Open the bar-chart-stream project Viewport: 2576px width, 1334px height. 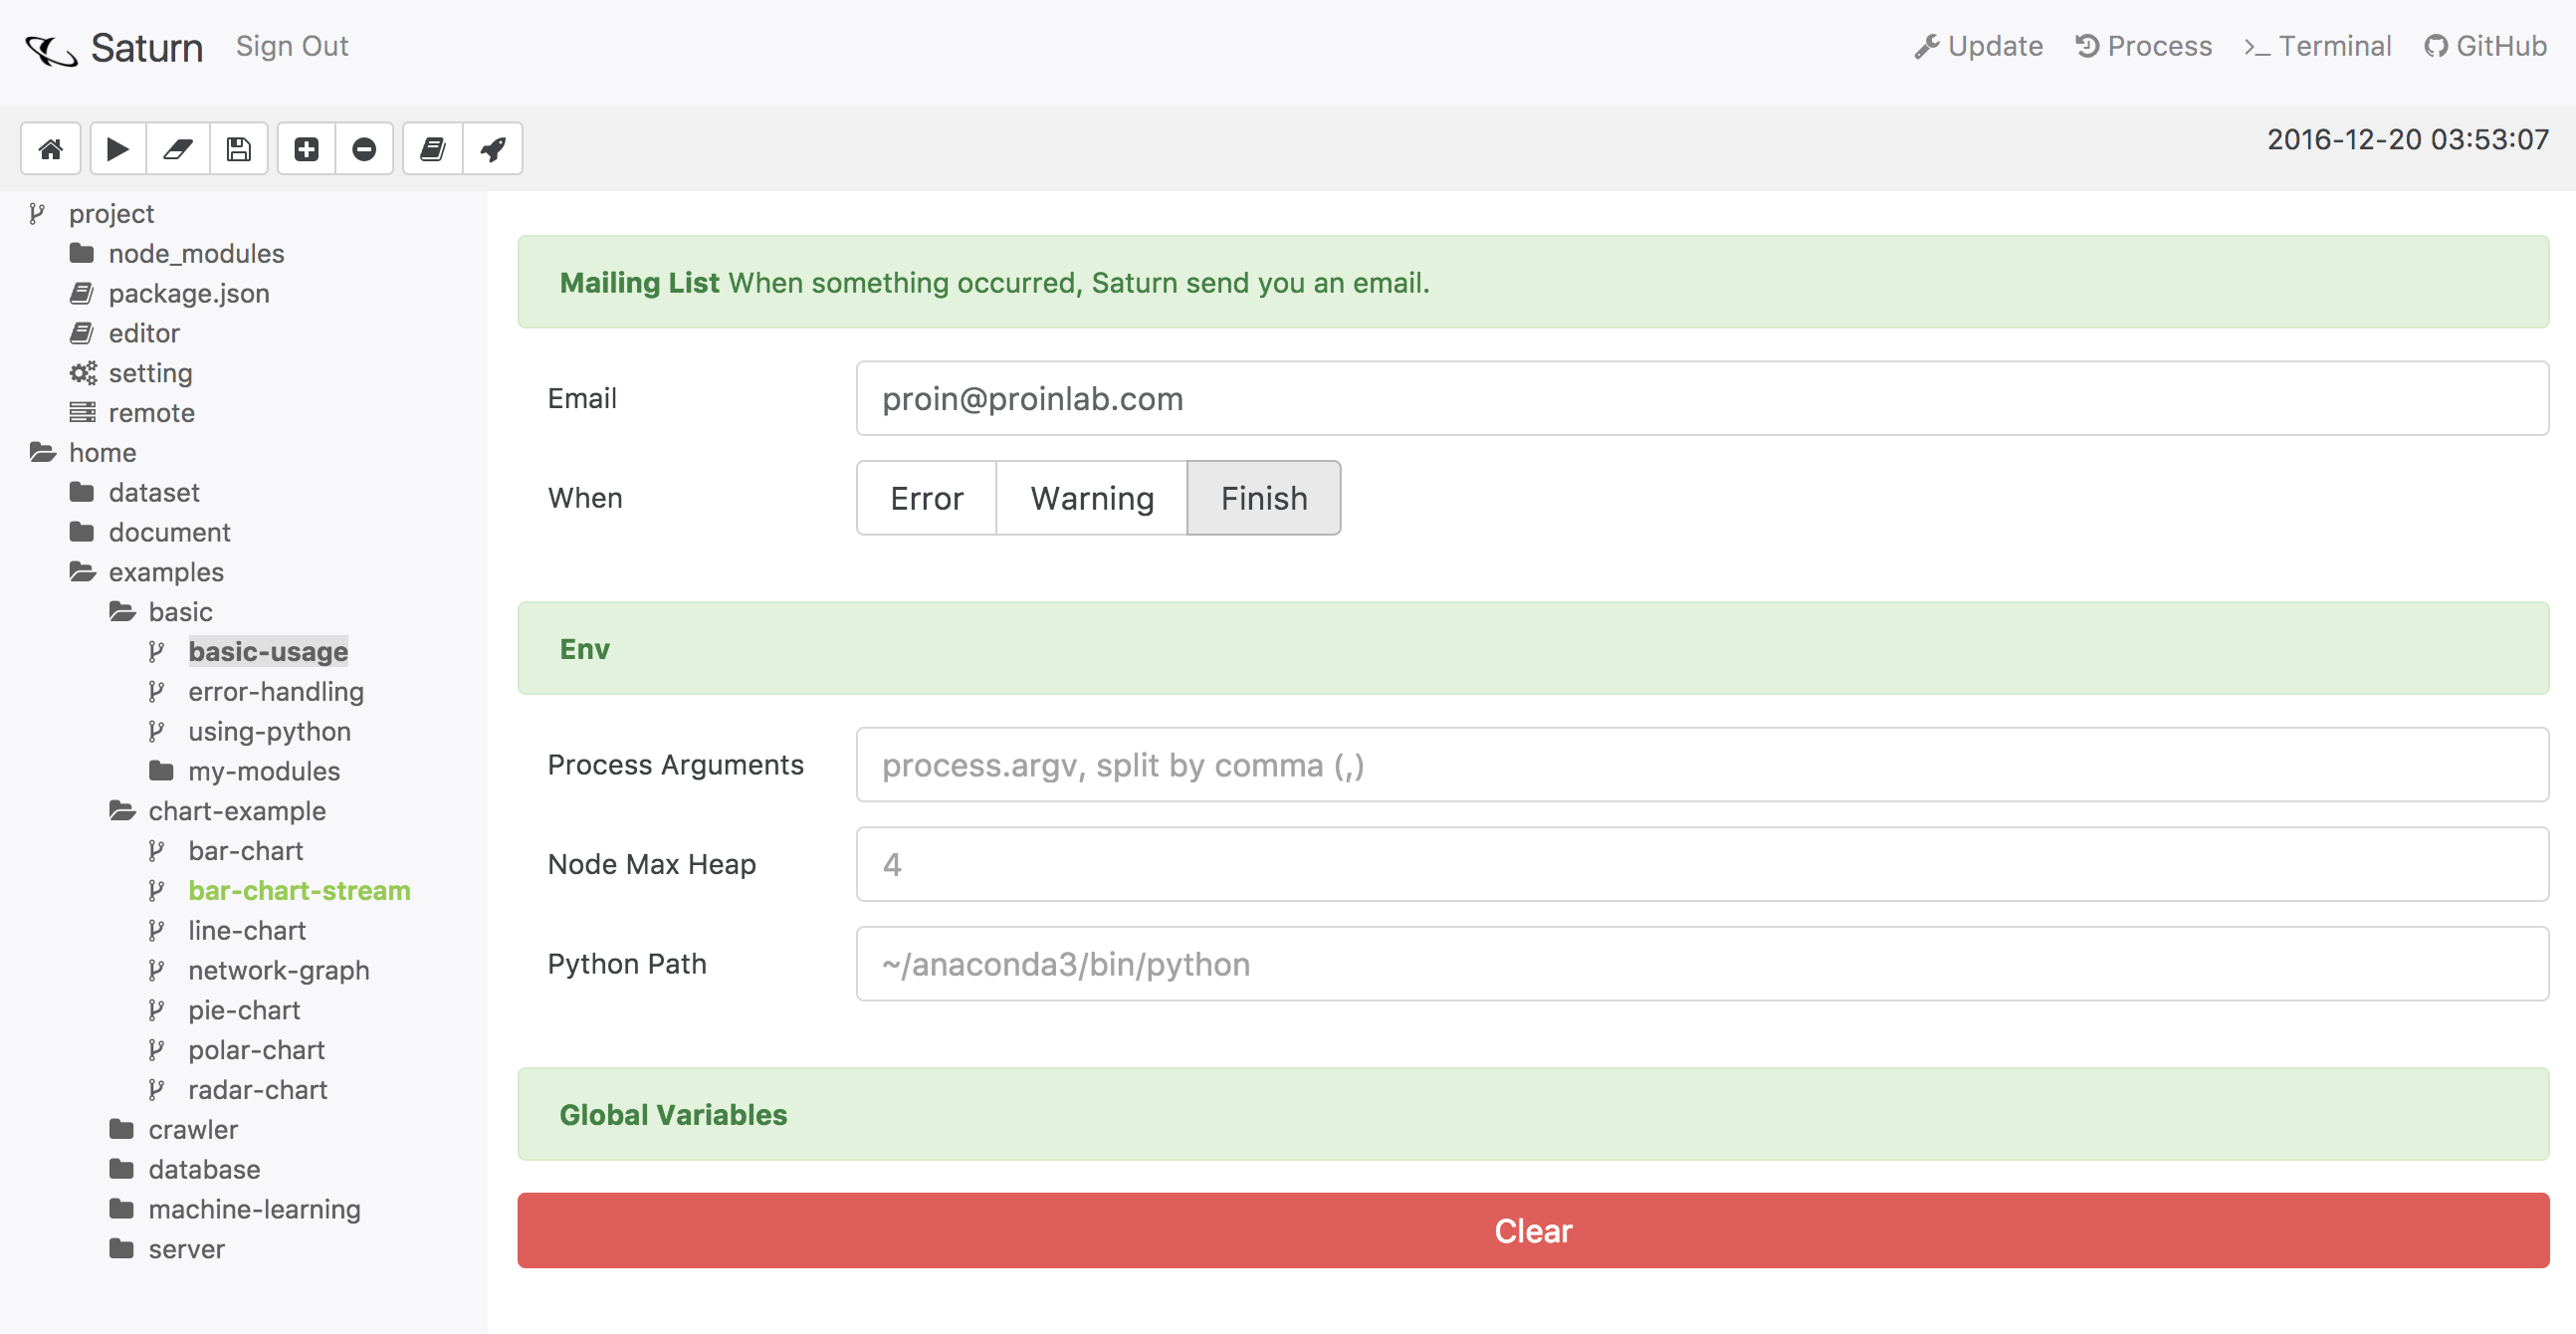pyautogui.click(x=299, y=891)
